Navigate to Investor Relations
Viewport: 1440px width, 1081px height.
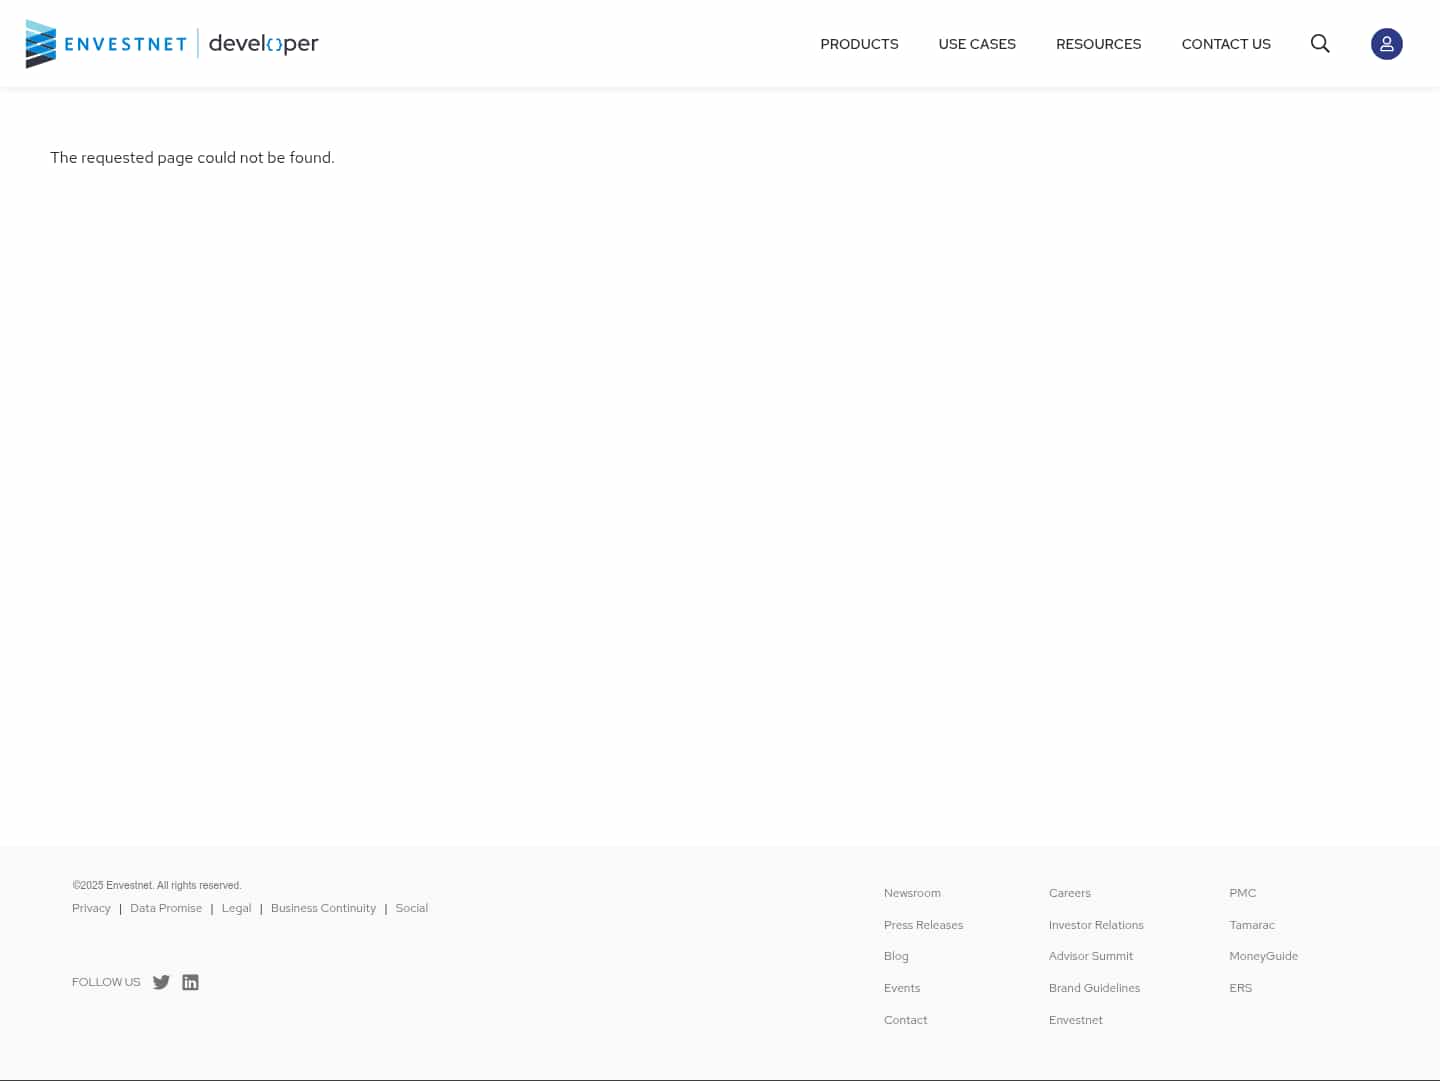click(1096, 924)
